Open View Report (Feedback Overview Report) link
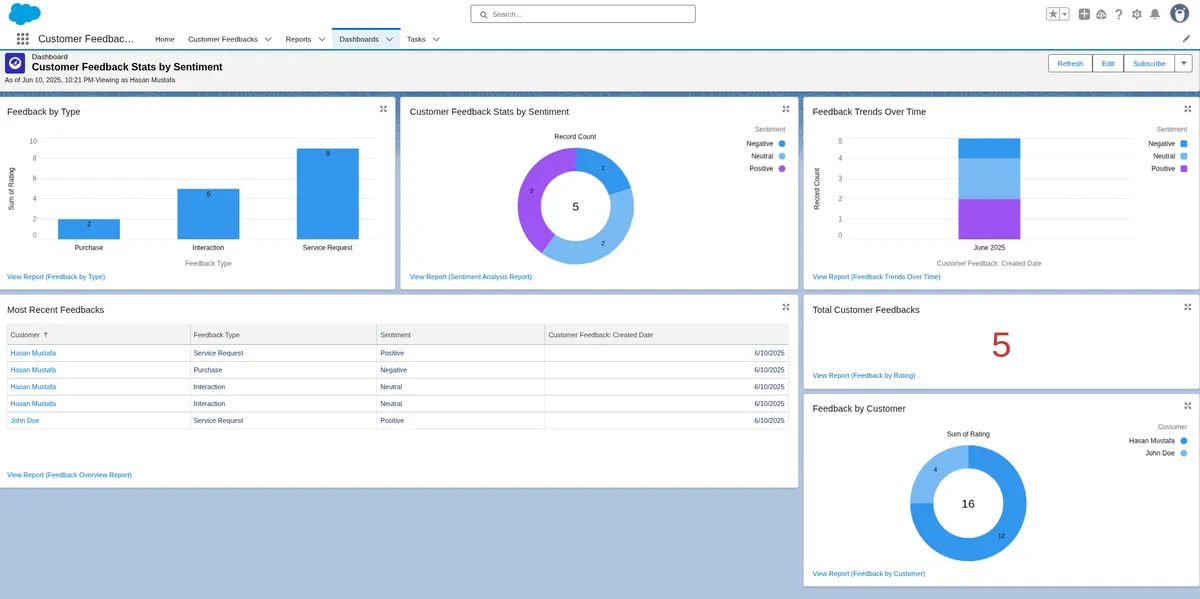 [x=69, y=474]
